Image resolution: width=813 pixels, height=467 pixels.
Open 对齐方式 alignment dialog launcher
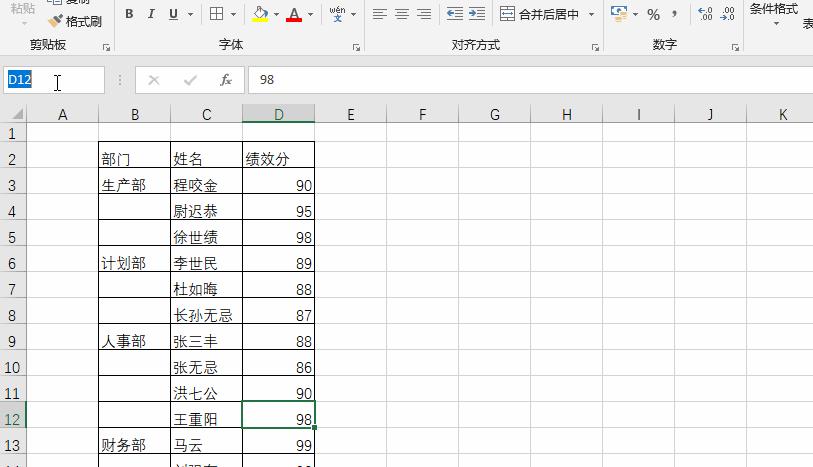tap(595, 48)
